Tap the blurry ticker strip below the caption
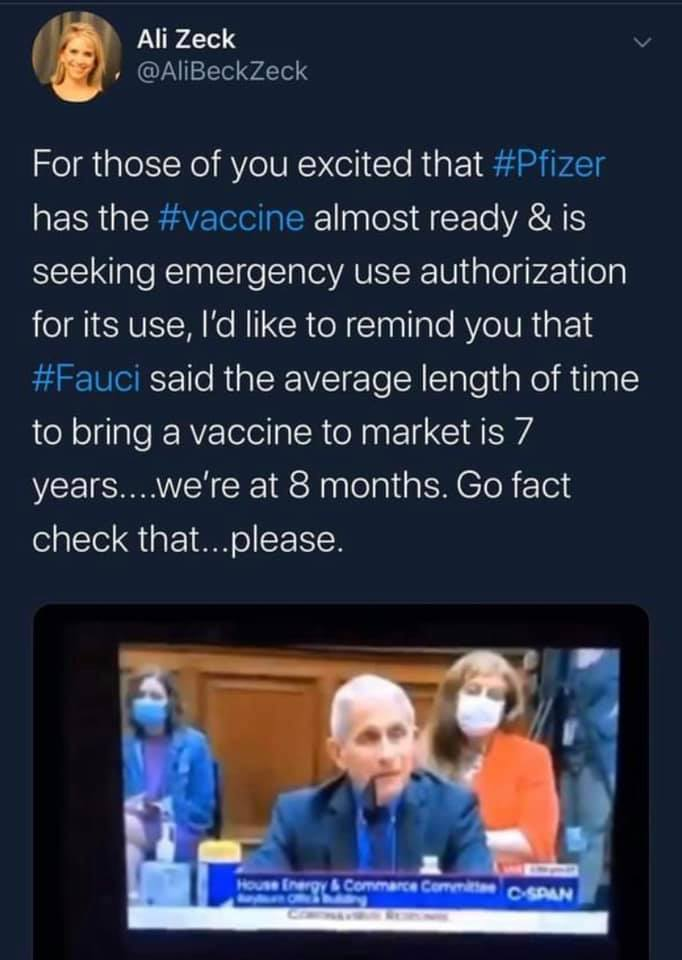The image size is (682, 960). coord(369,918)
